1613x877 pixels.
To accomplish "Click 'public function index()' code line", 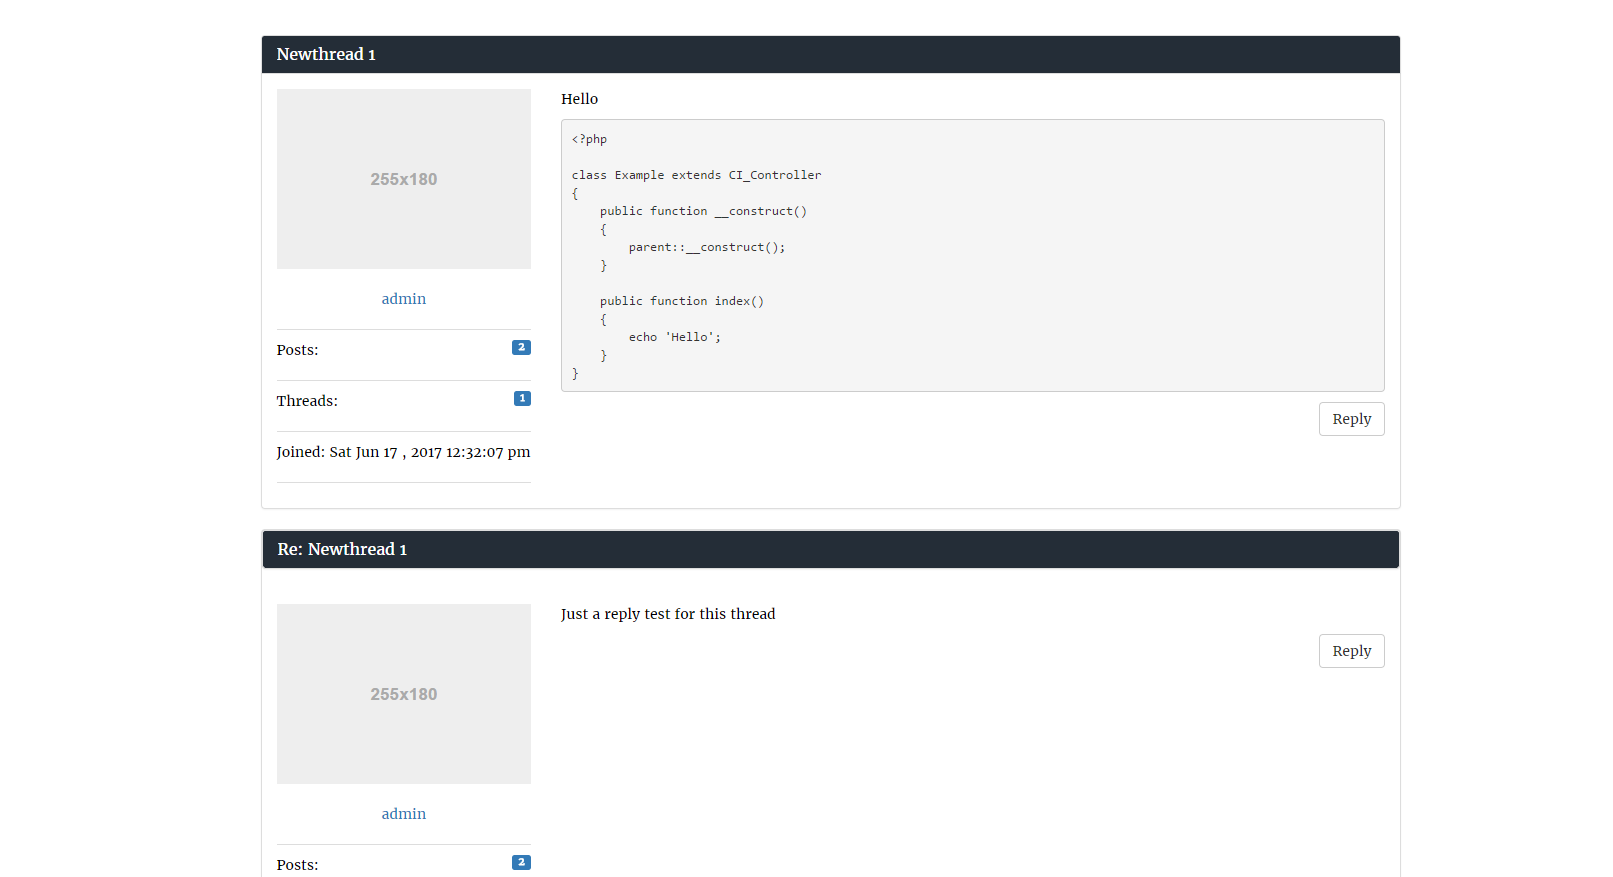I will (682, 301).
